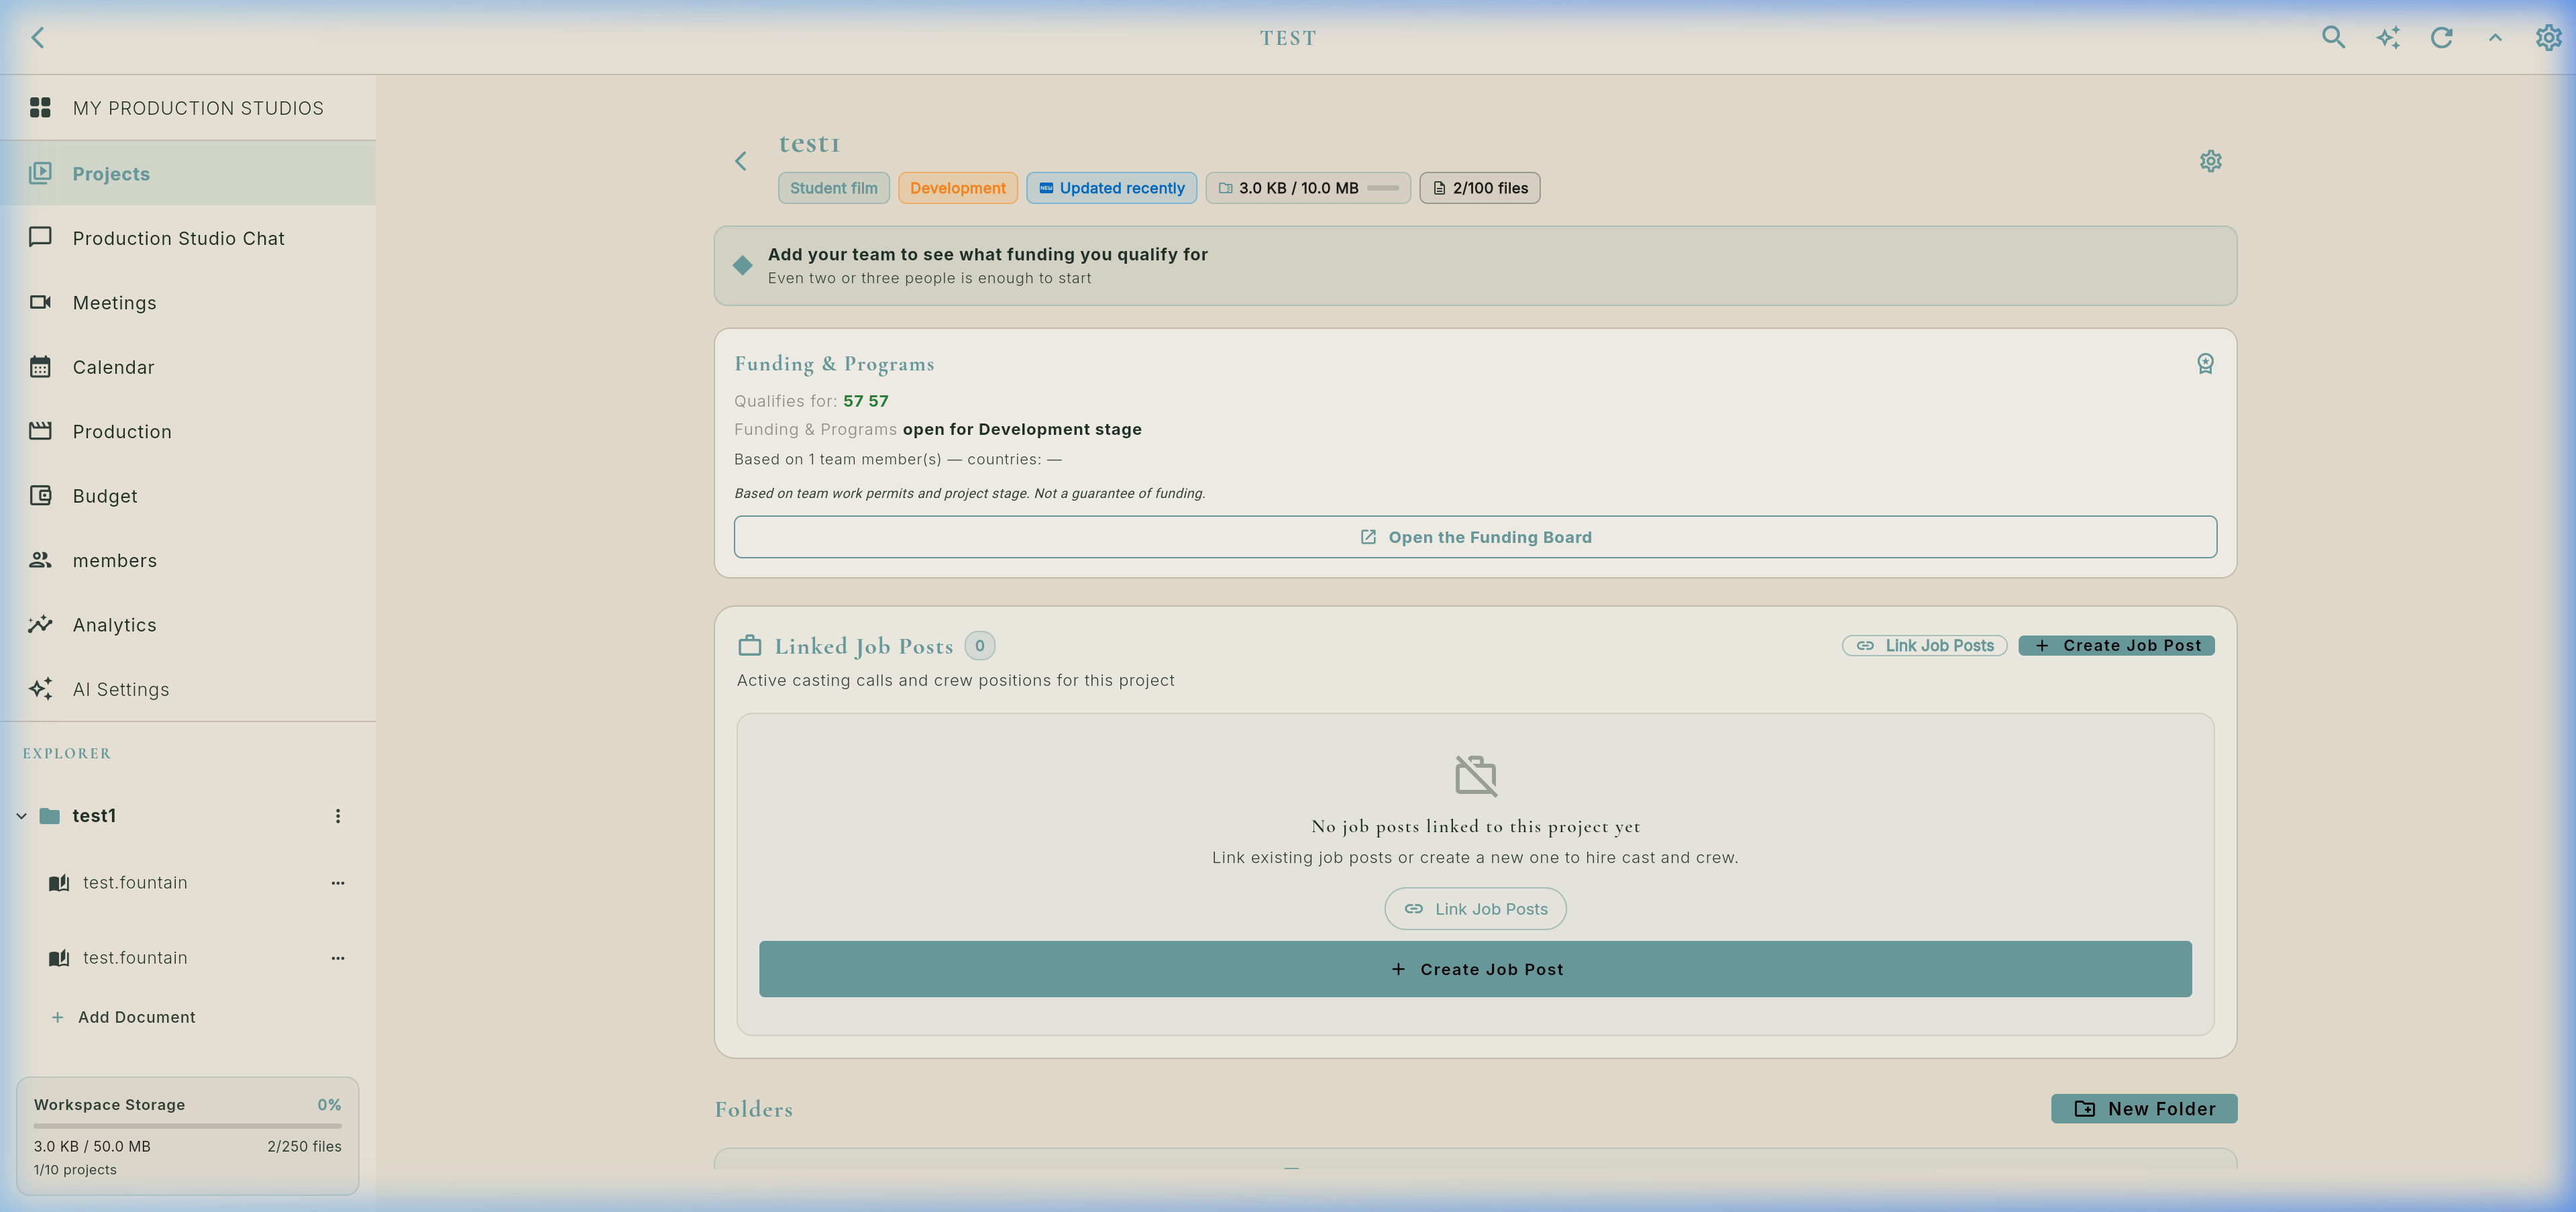Viewport: 2576px width, 1212px height.
Task: Click Add Document in explorer
Action: coord(123,1017)
